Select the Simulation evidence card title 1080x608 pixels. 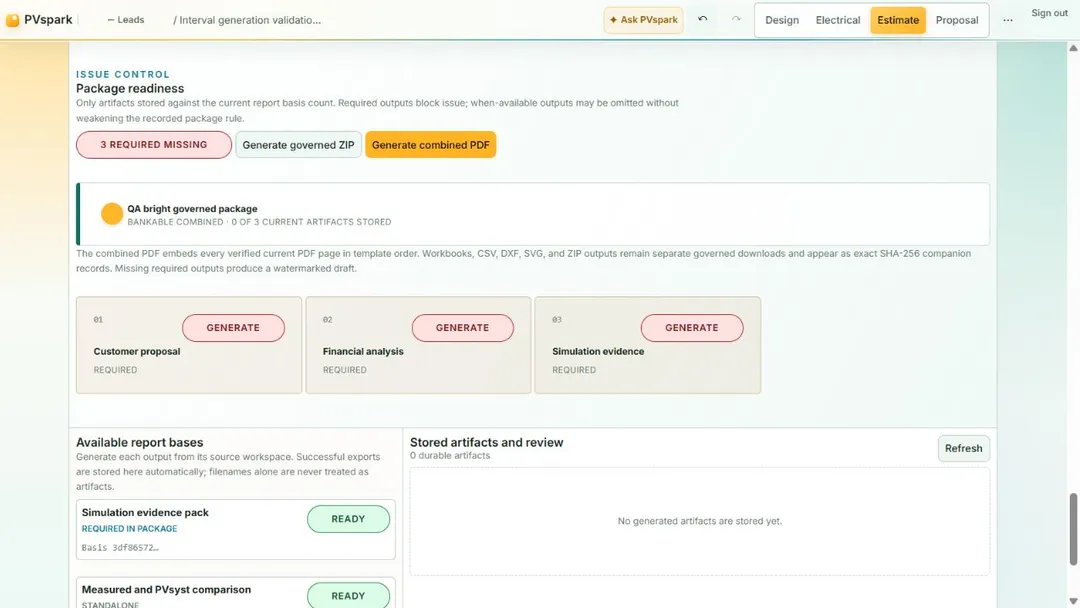pyautogui.click(x=598, y=351)
